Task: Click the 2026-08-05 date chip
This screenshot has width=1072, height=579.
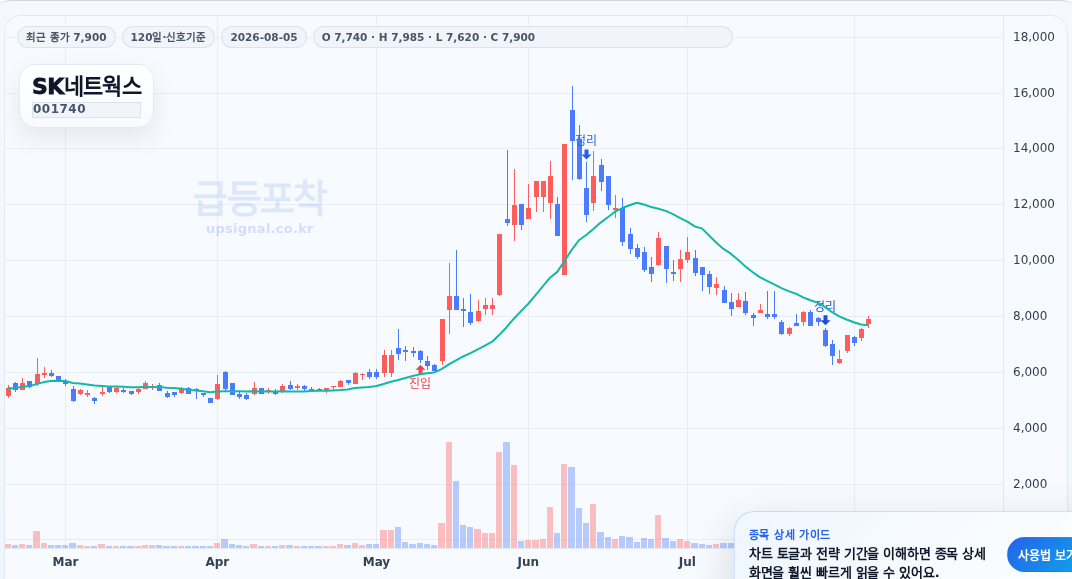Action: coord(264,37)
